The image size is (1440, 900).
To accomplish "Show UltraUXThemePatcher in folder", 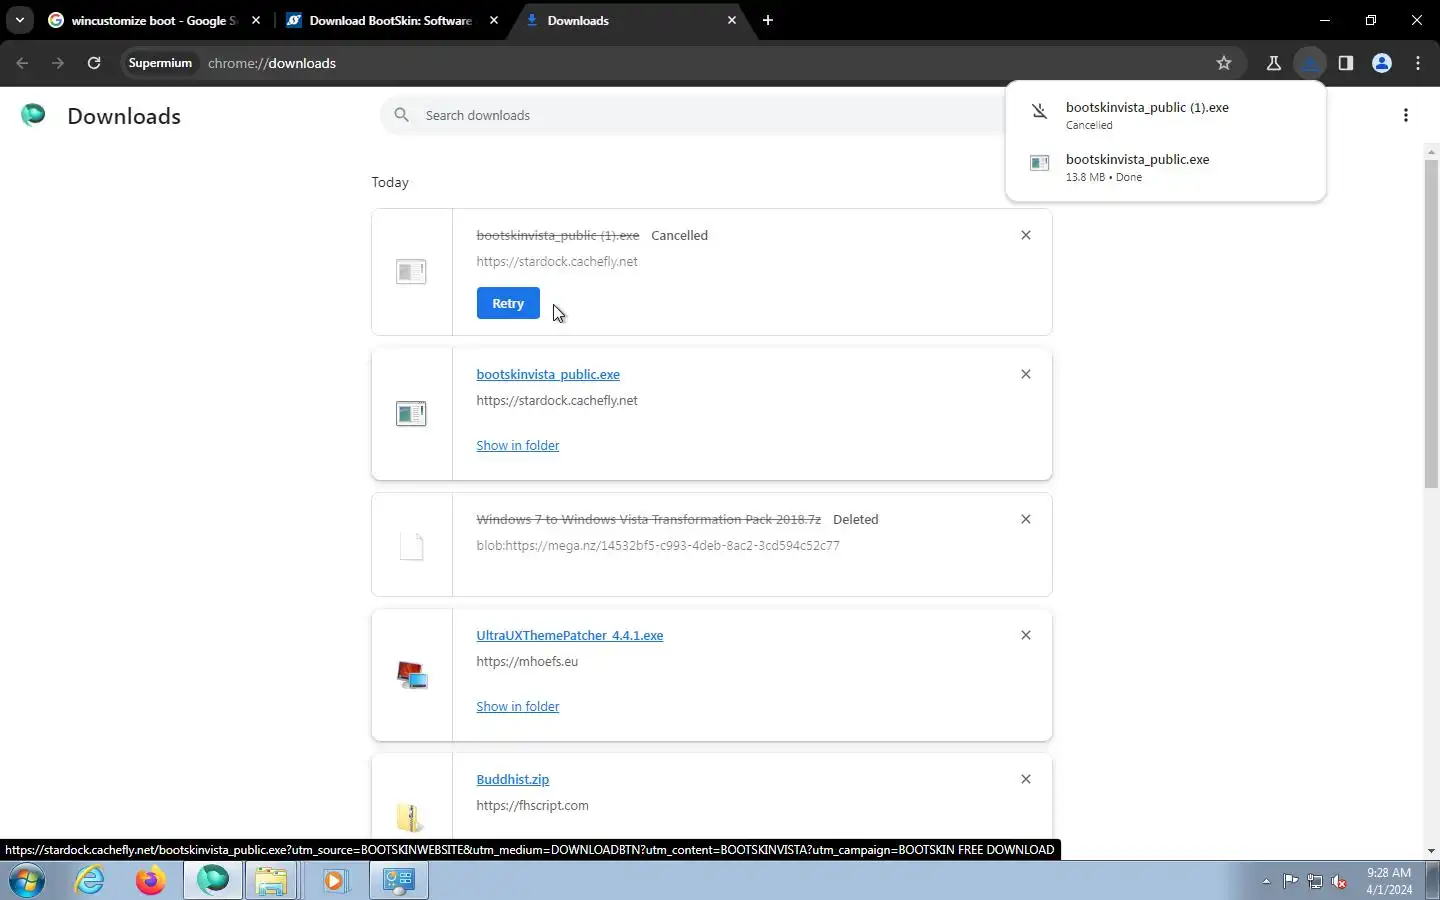I will (x=518, y=706).
